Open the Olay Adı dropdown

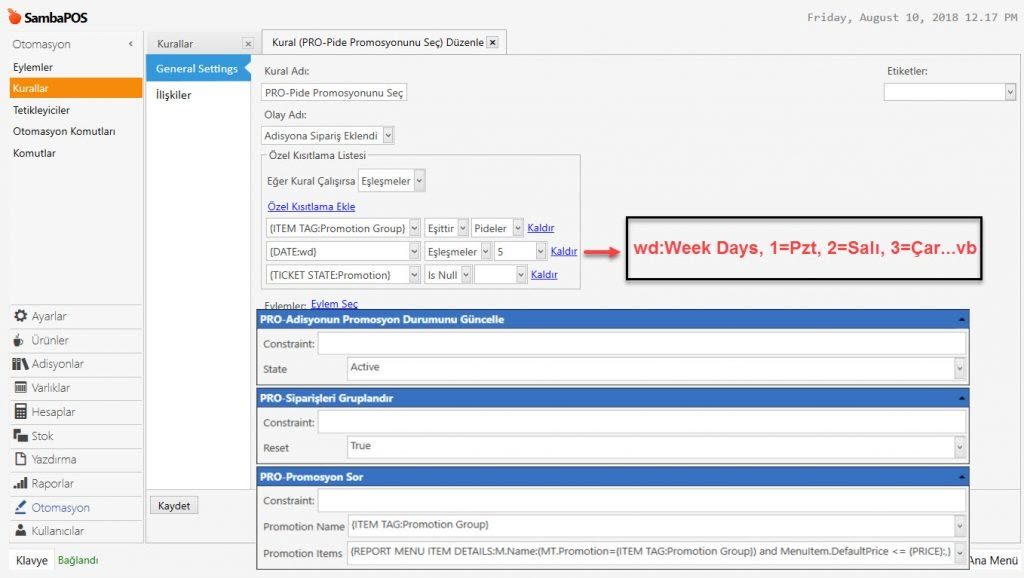[x=388, y=136]
